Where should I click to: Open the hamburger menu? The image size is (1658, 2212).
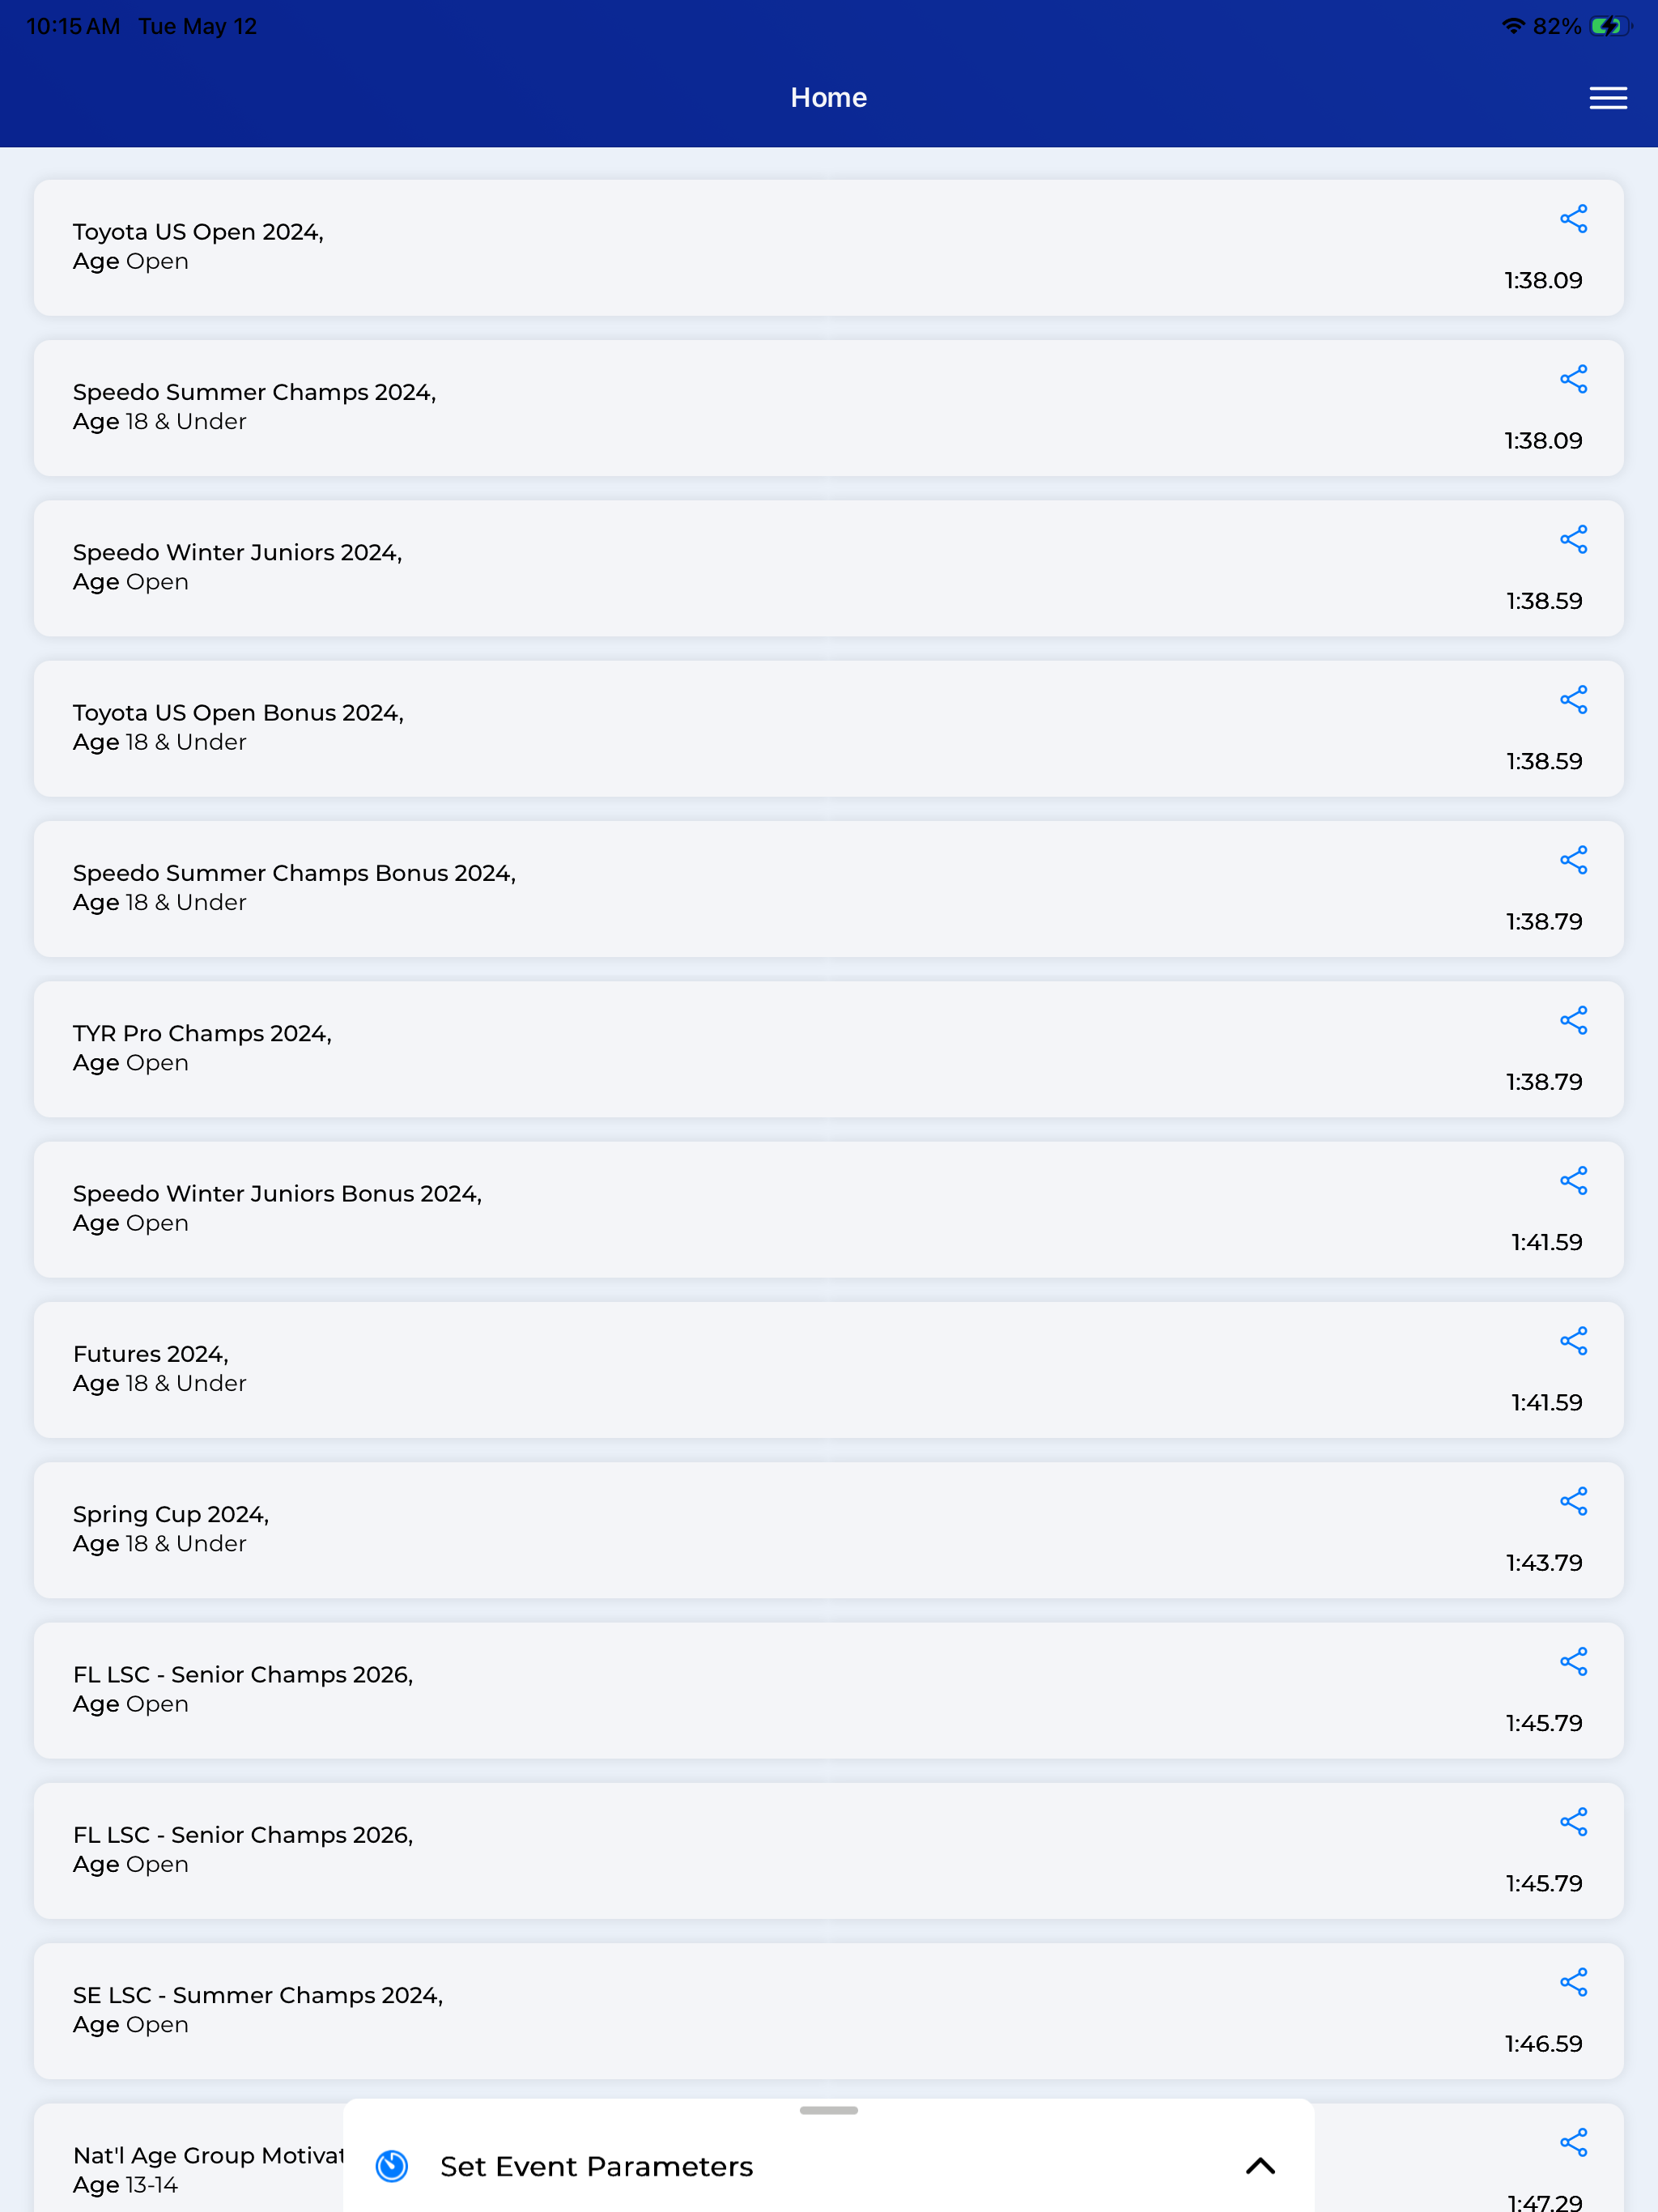(x=1607, y=98)
